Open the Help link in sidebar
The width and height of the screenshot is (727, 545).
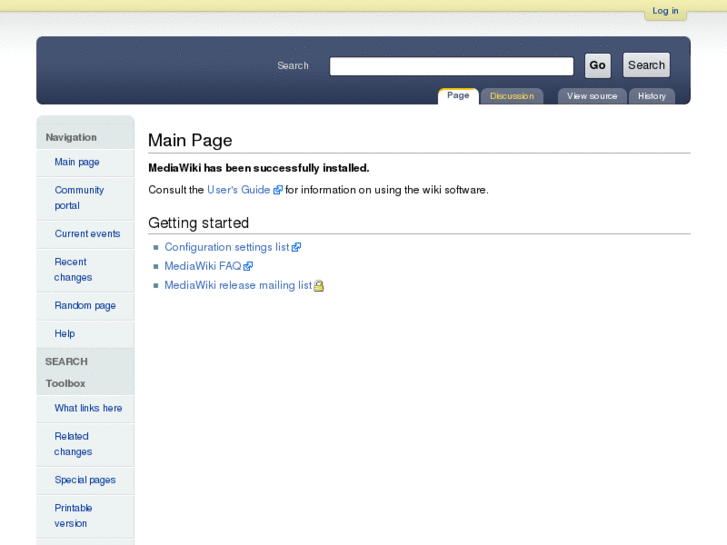(64, 333)
